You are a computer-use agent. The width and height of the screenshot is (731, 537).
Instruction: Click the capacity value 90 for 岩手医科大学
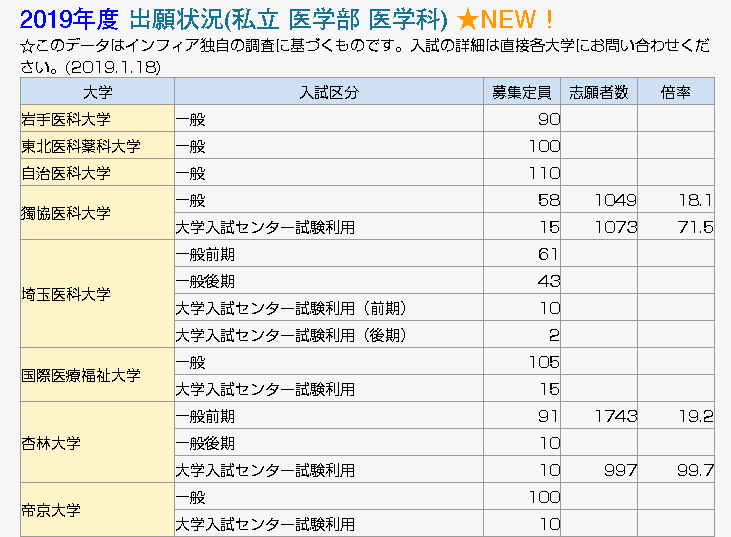tap(549, 119)
